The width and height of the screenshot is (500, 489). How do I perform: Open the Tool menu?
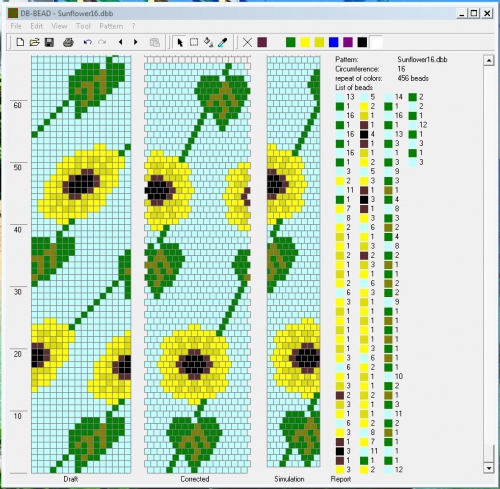point(83,26)
